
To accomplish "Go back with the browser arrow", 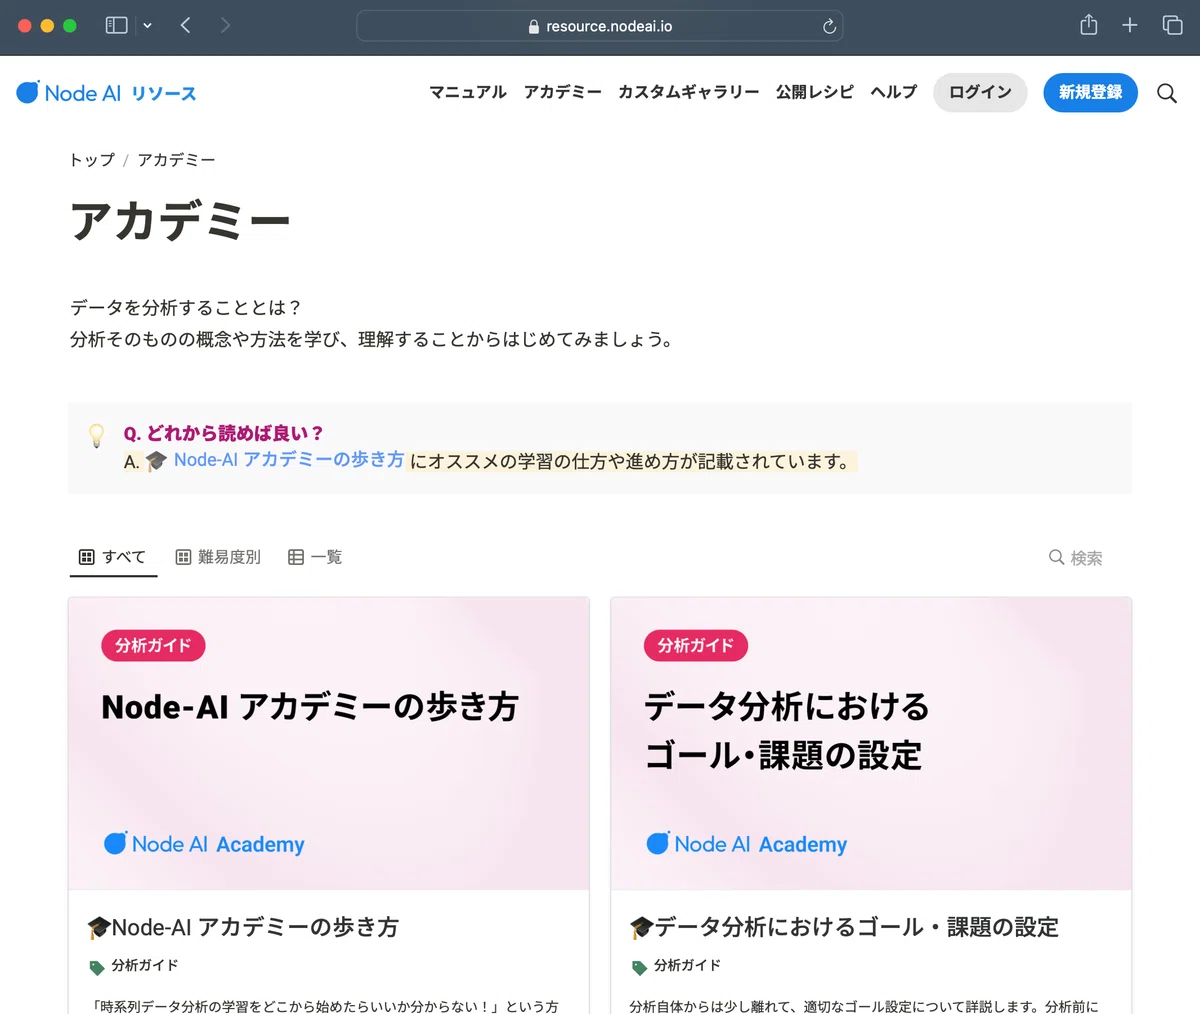I will 185,25.
